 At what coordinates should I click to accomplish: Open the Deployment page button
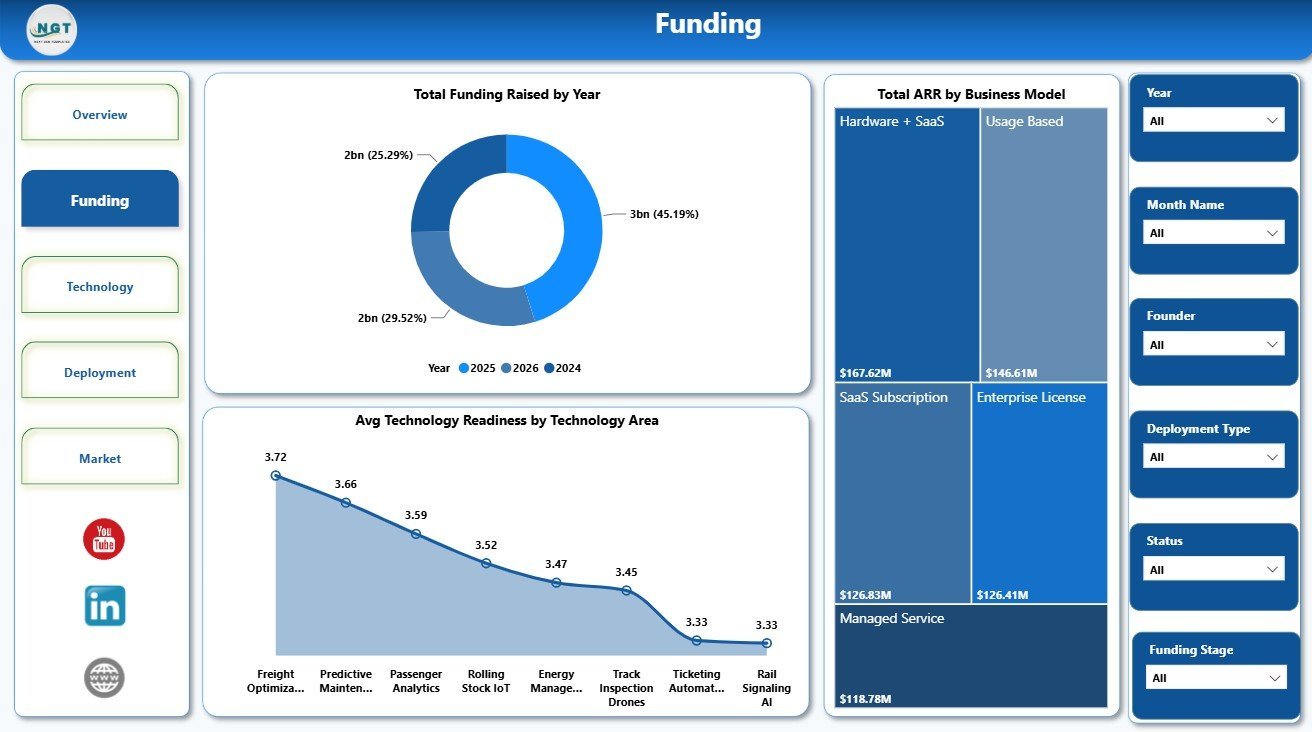tap(100, 371)
